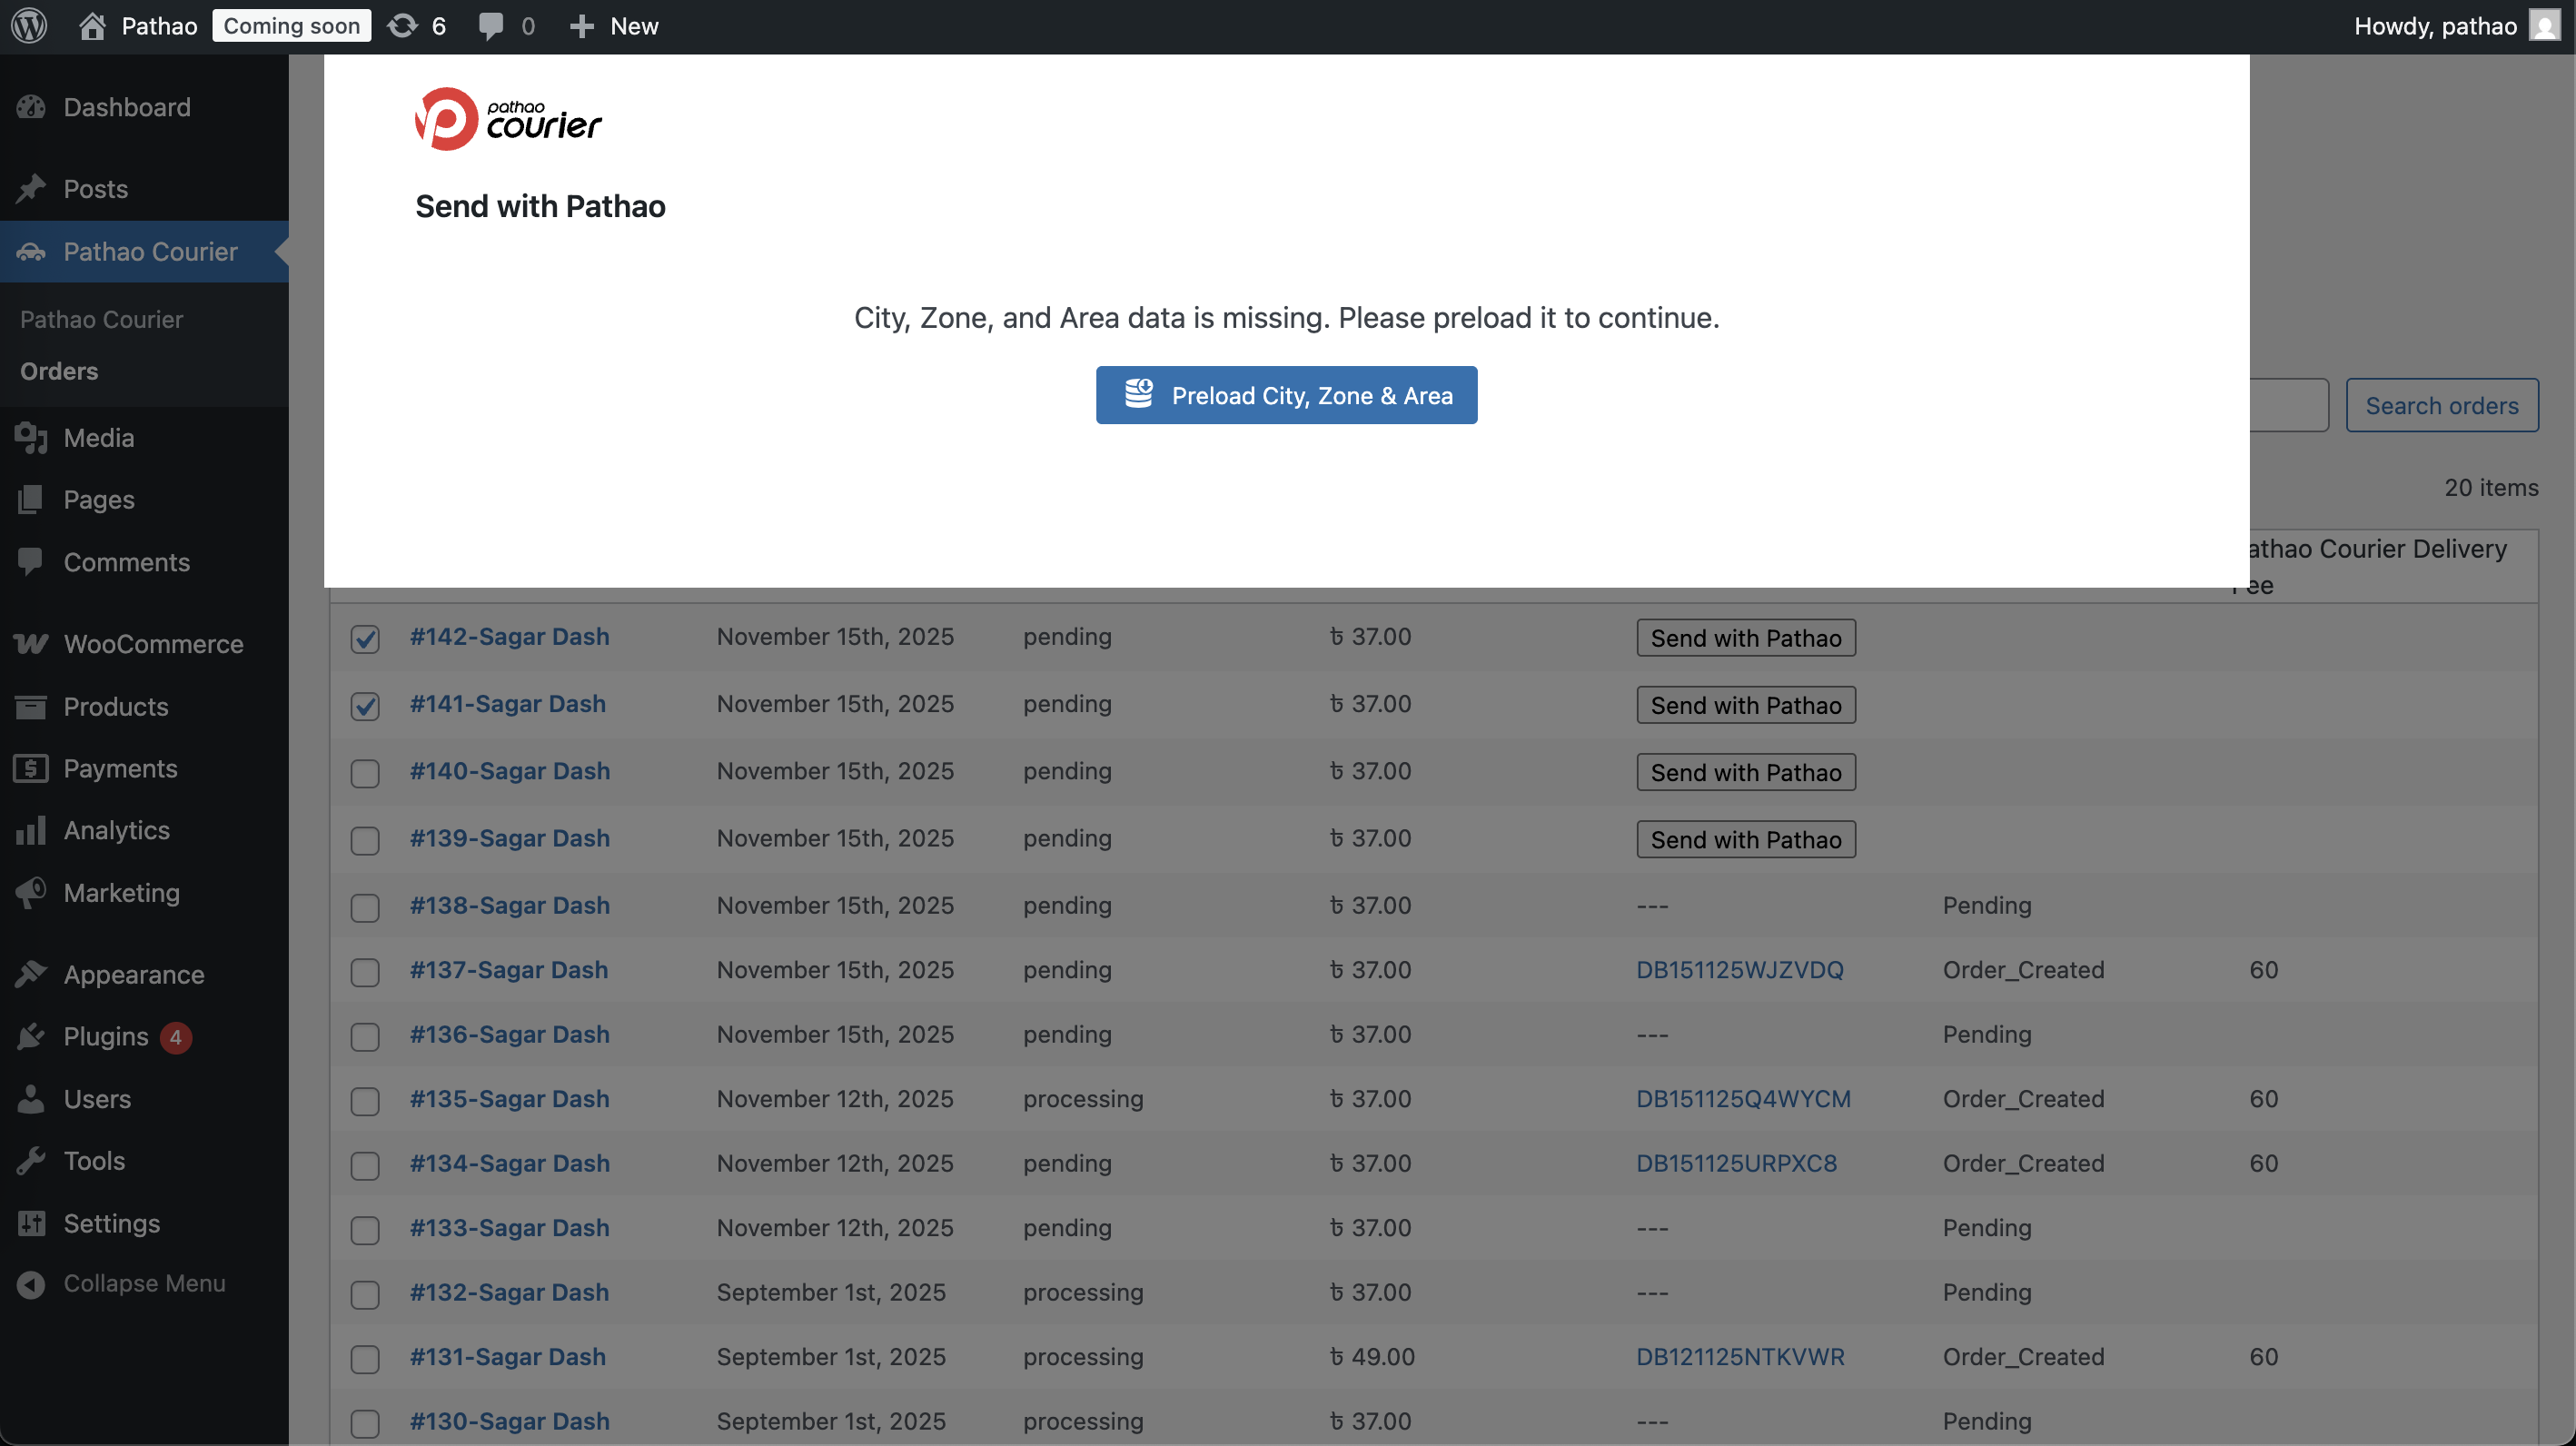
Task: Open consignment link DB121125NTKVWR
Action: (1740, 1356)
